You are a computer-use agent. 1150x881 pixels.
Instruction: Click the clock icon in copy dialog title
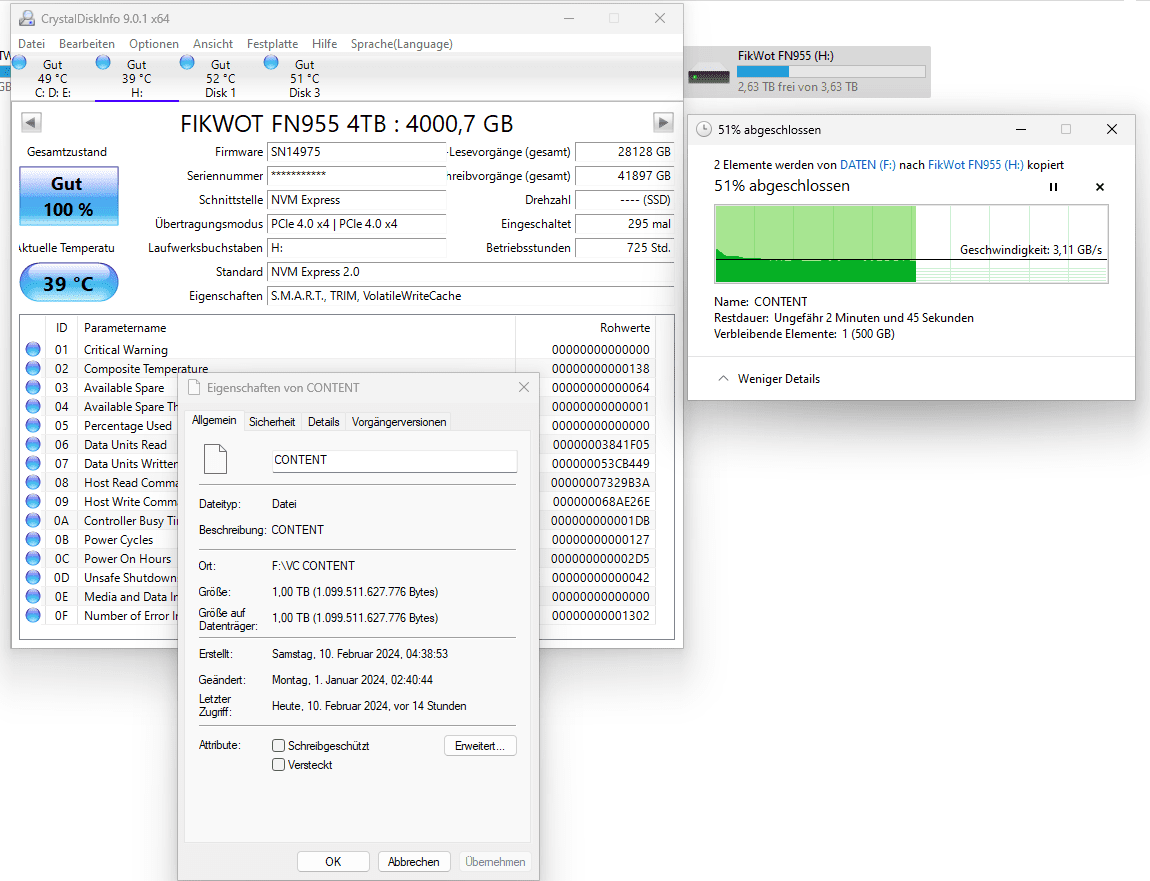[x=703, y=129]
